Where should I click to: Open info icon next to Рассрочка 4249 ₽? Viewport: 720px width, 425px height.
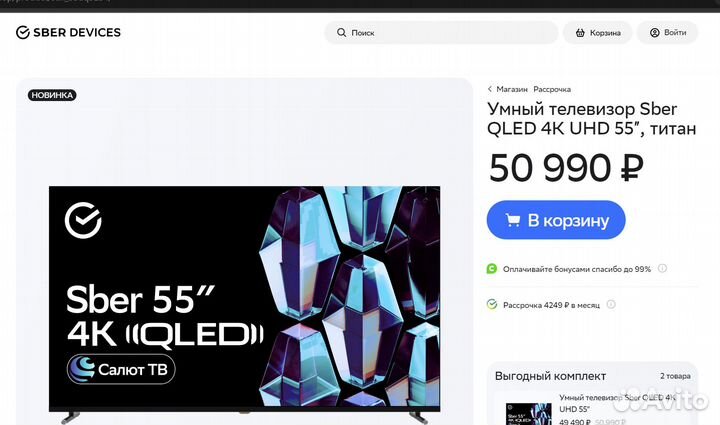pos(611,304)
